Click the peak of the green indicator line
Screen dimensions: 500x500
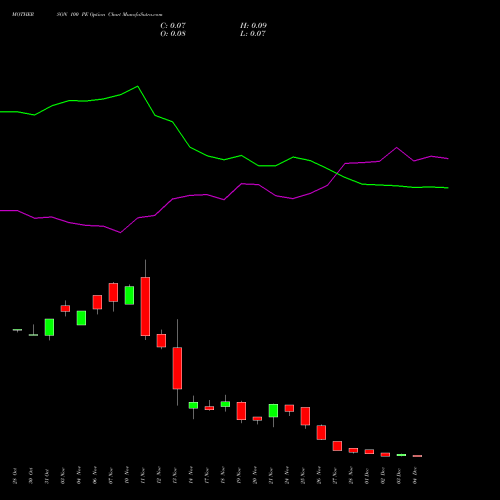[138, 86]
